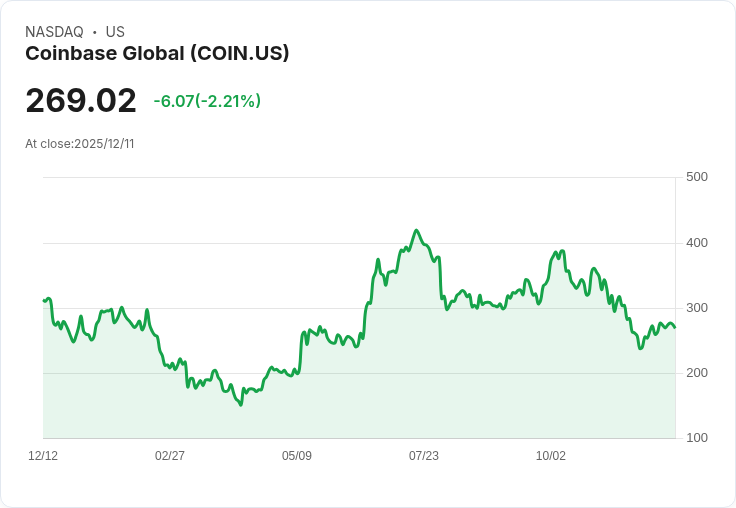
Task: Click the chart's highest peak near 07/23
Action: [417, 230]
